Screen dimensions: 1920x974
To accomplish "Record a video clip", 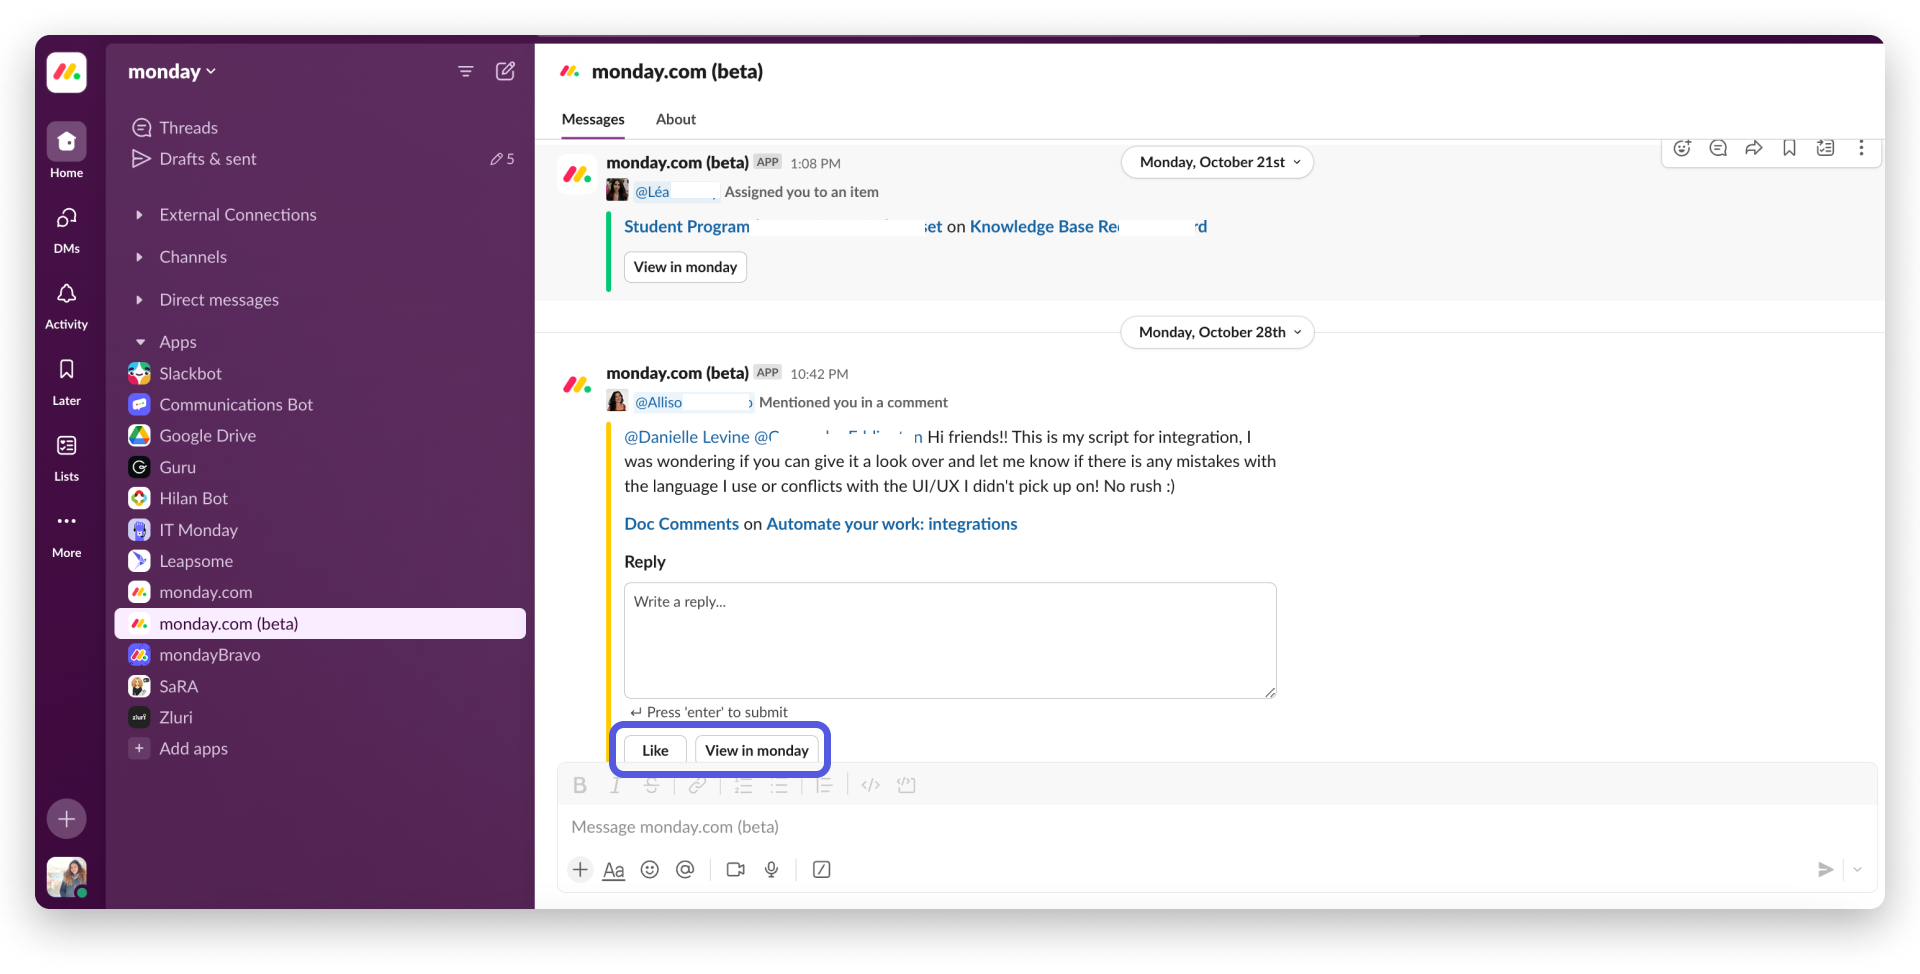I will pos(736,869).
